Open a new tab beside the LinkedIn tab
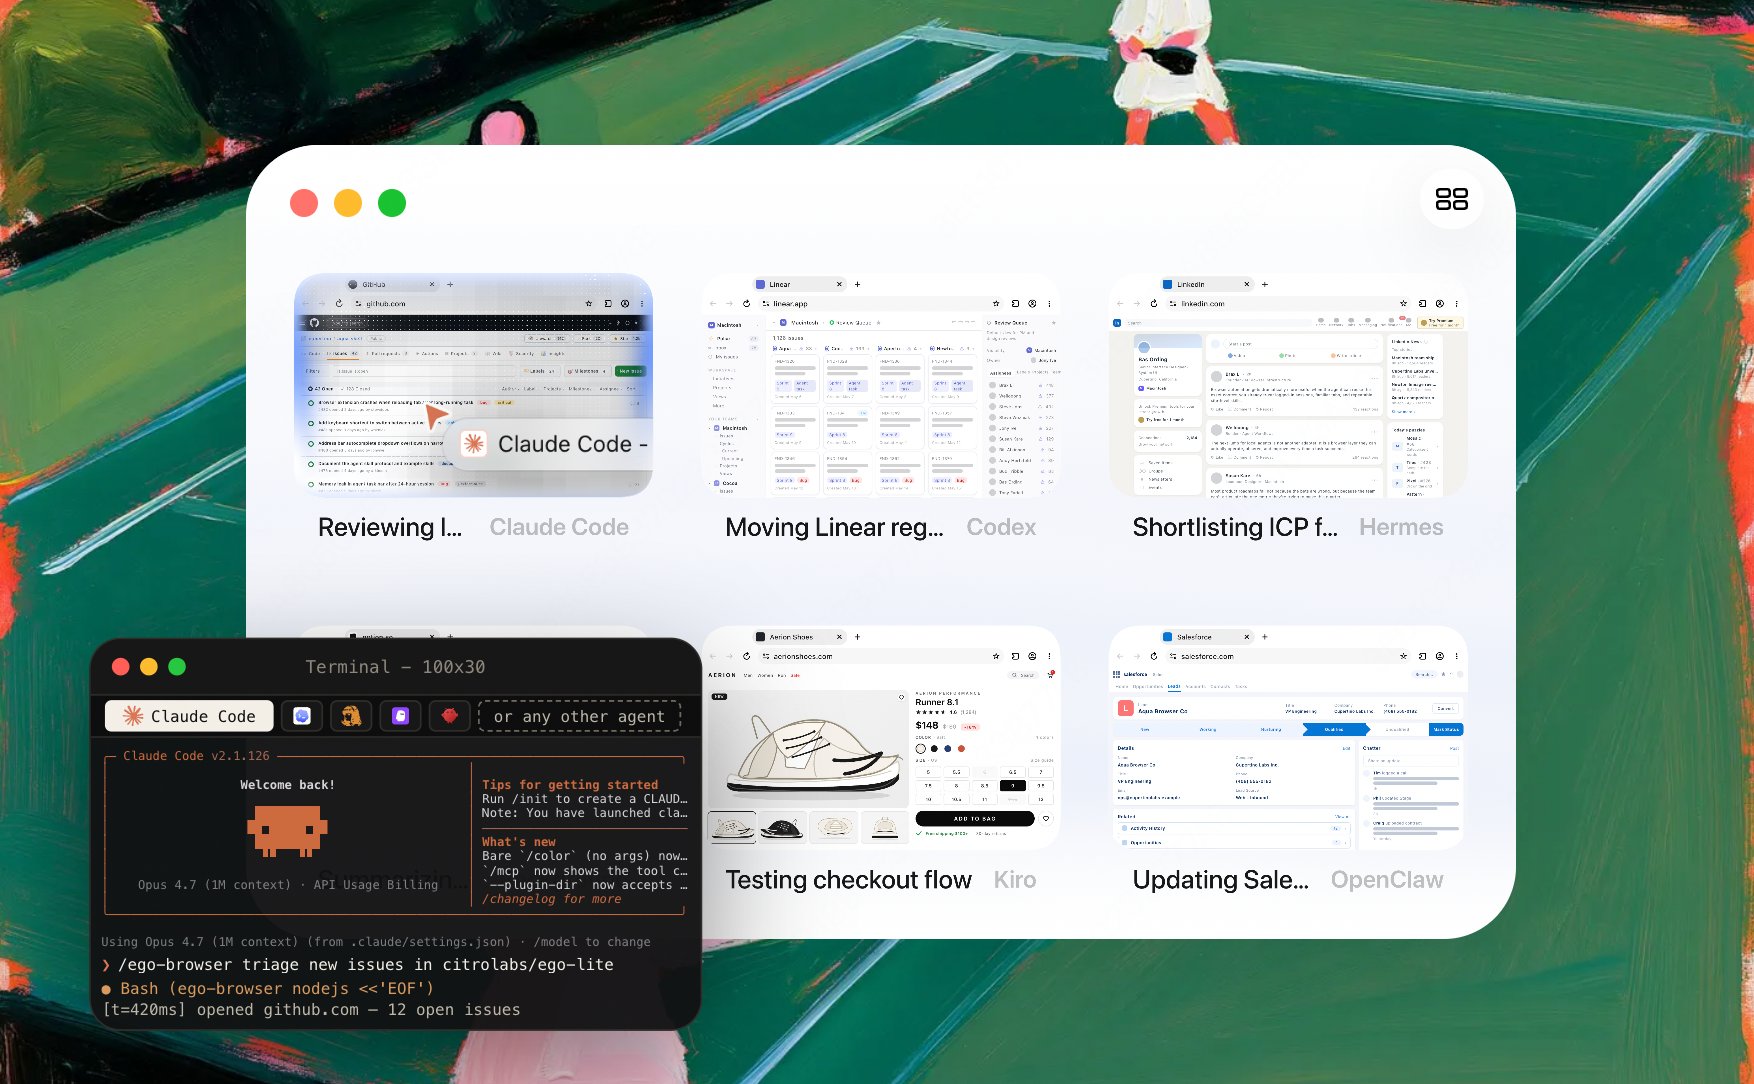The width and height of the screenshot is (1754, 1084). (x=1265, y=284)
